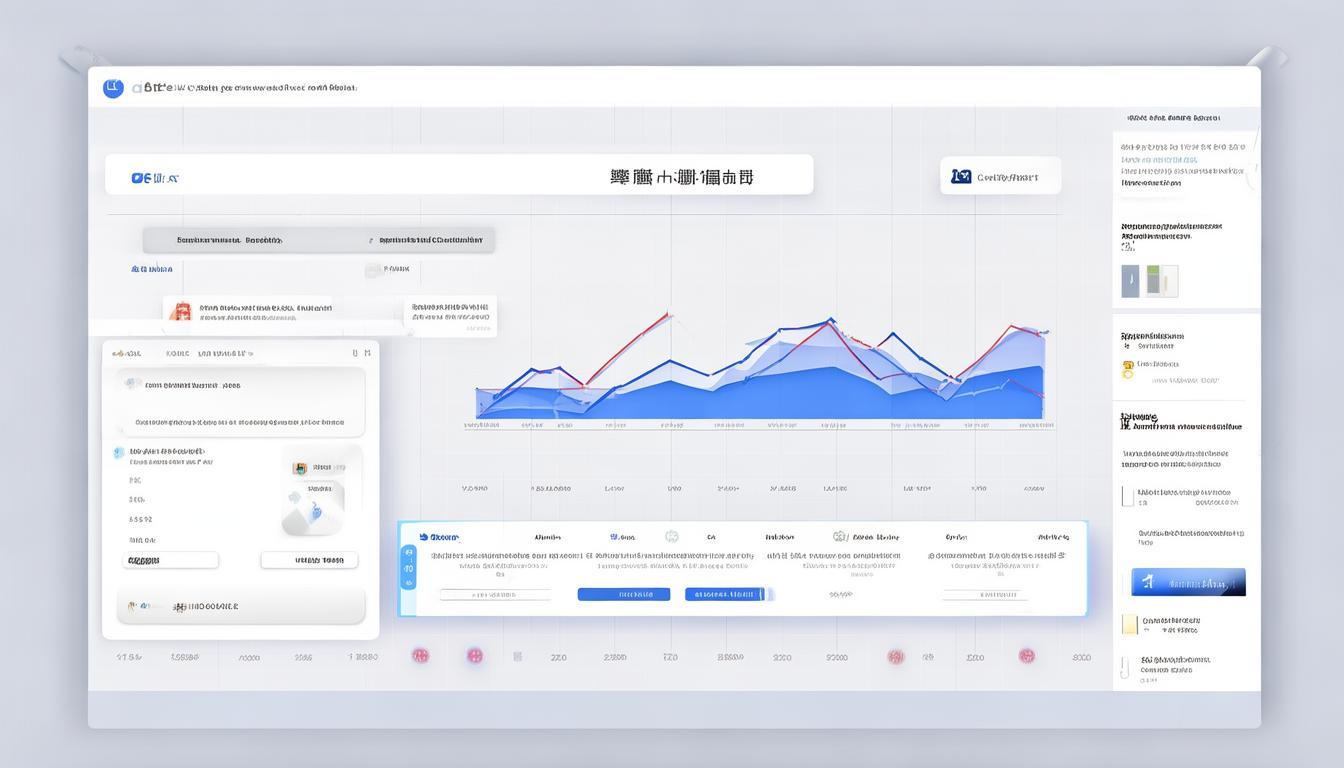Viewport: 1344px width, 768px height.
Task: Click the first solid blue button in the bottom table
Action: point(623,594)
